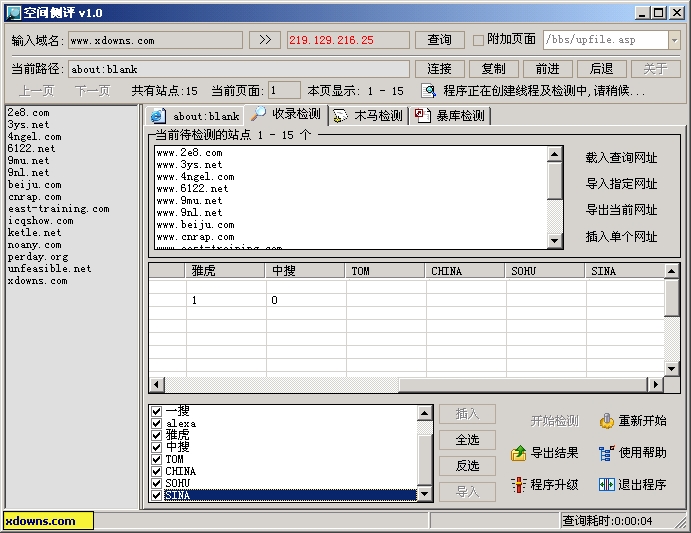Click the 当前页面 page number field
Image resolution: width=691 pixels, height=533 pixels.
[x=284, y=91]
